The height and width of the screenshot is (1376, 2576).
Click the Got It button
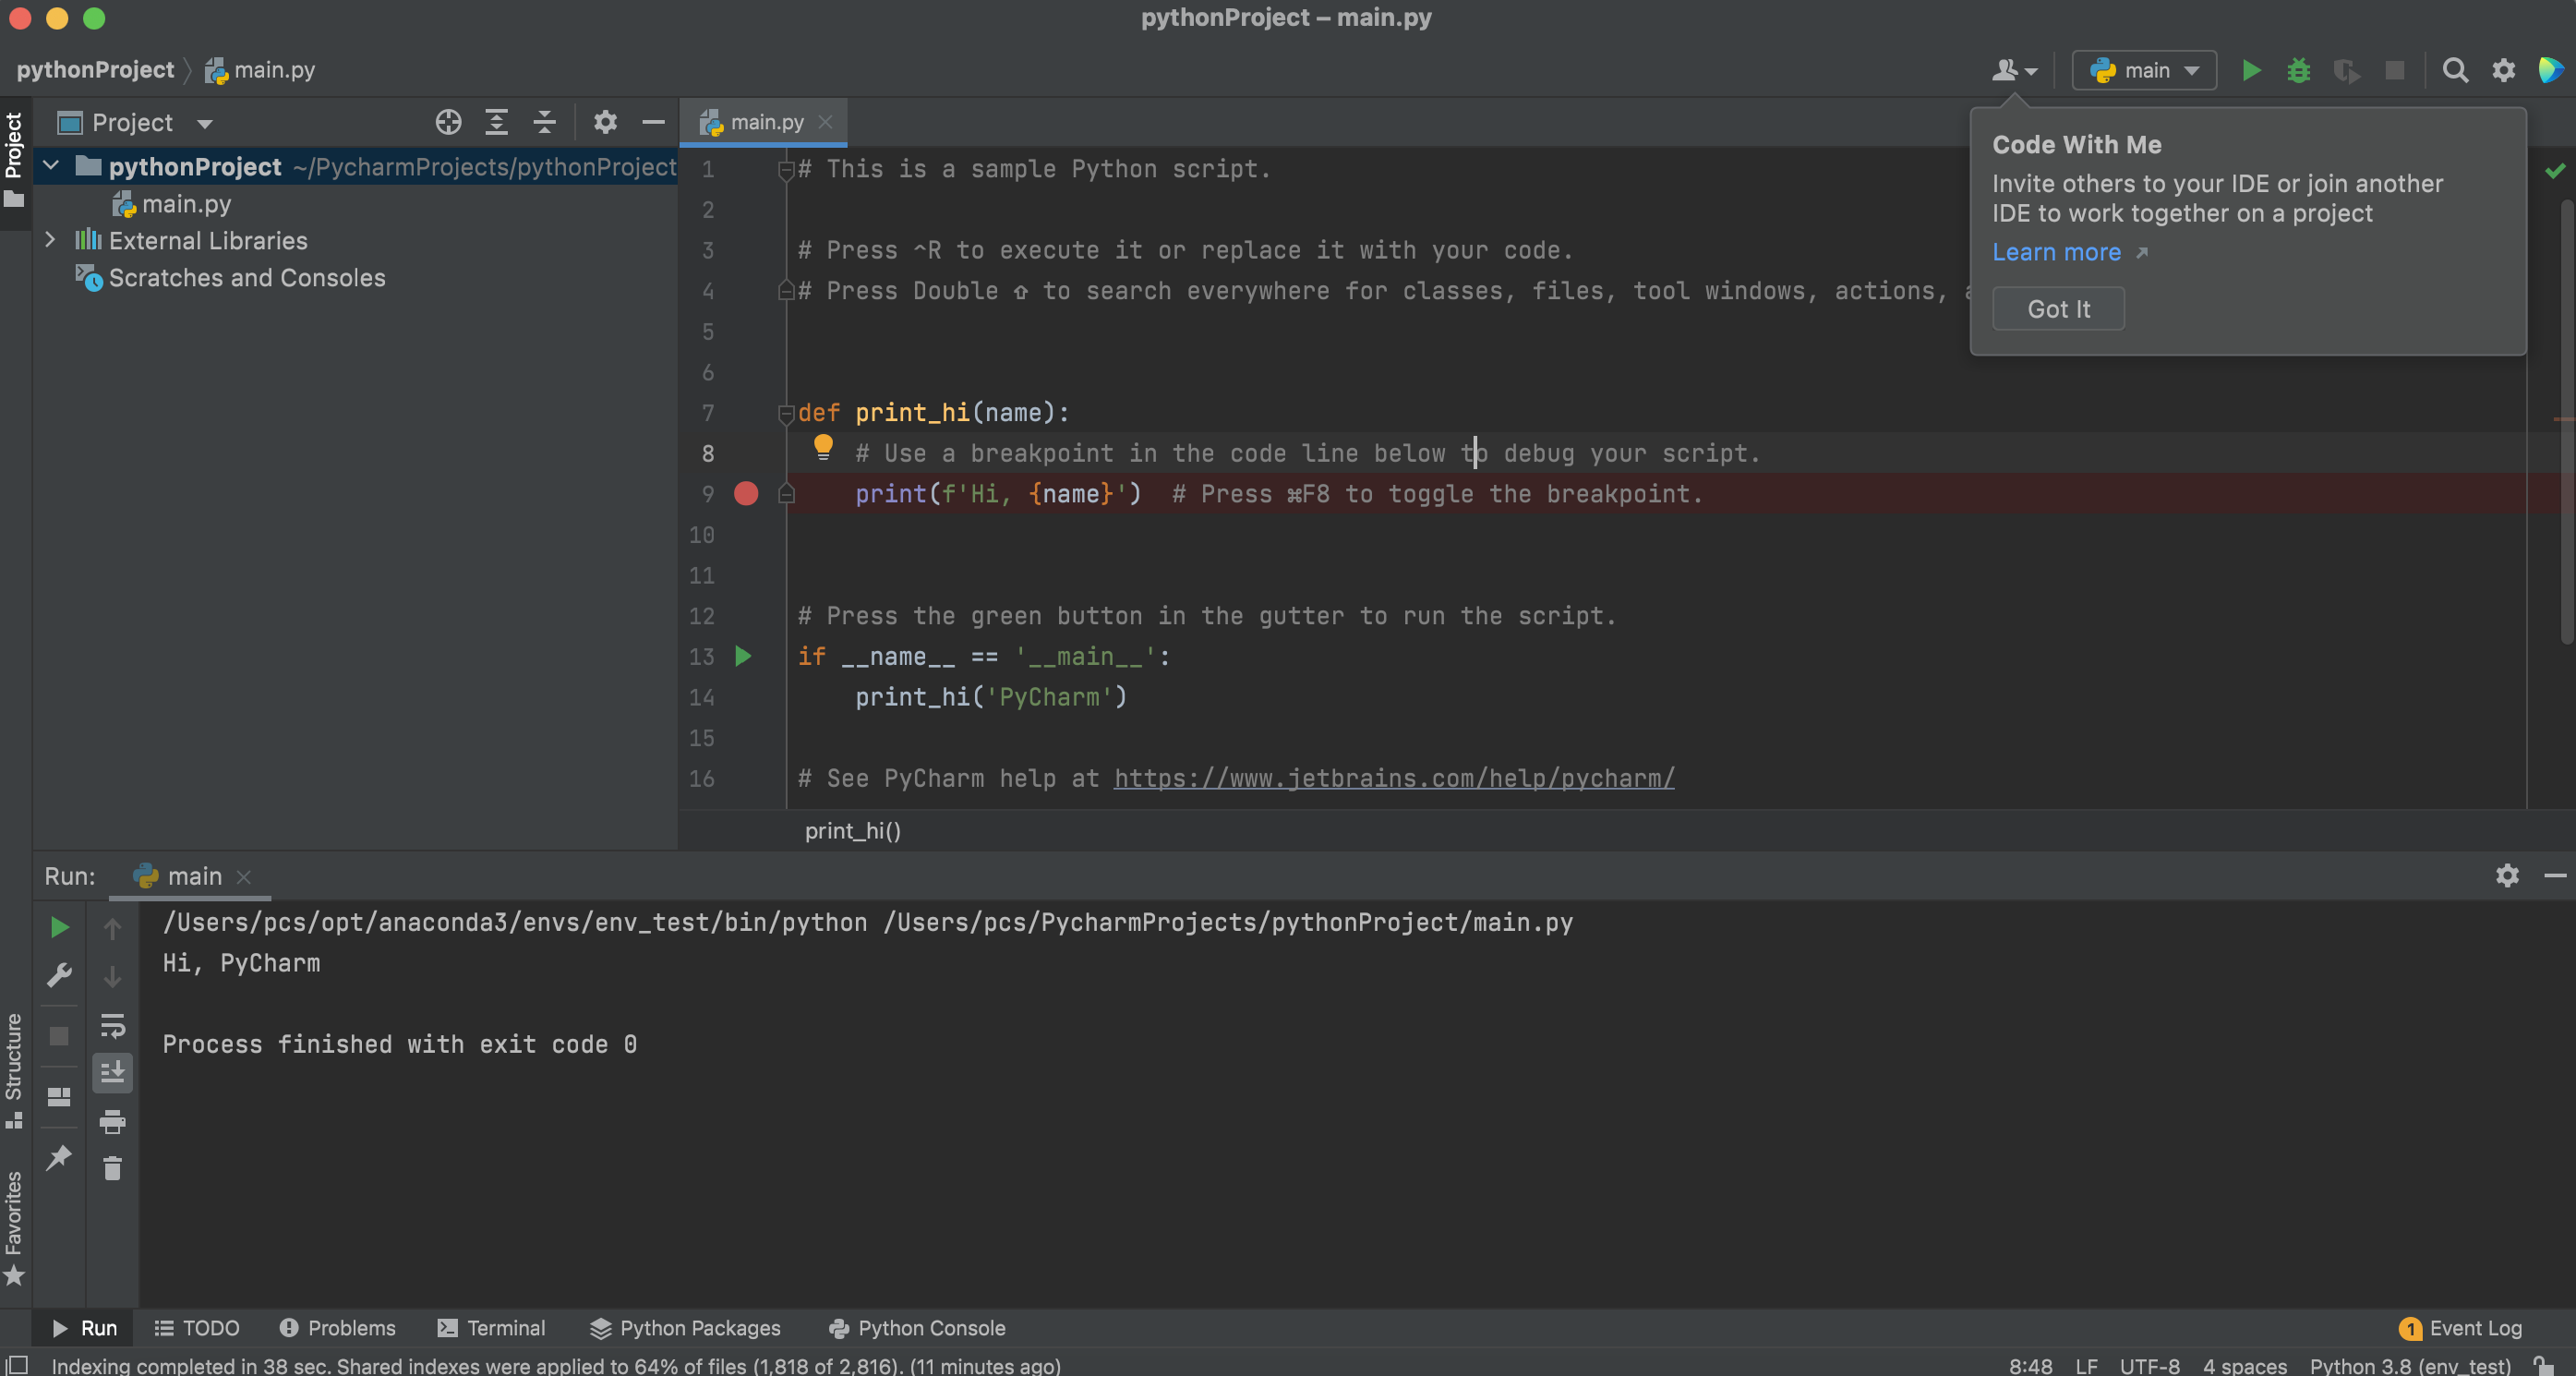(x=2058, y=309)
